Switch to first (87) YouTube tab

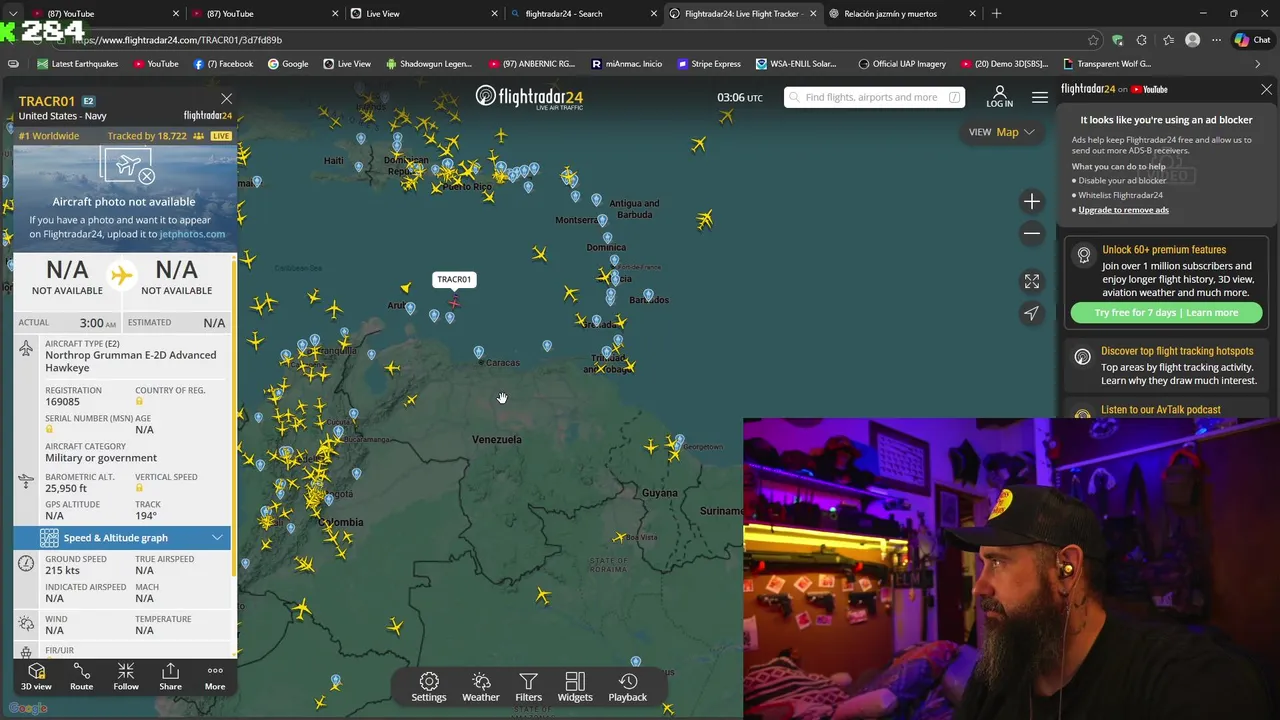(x=104, y=14)
